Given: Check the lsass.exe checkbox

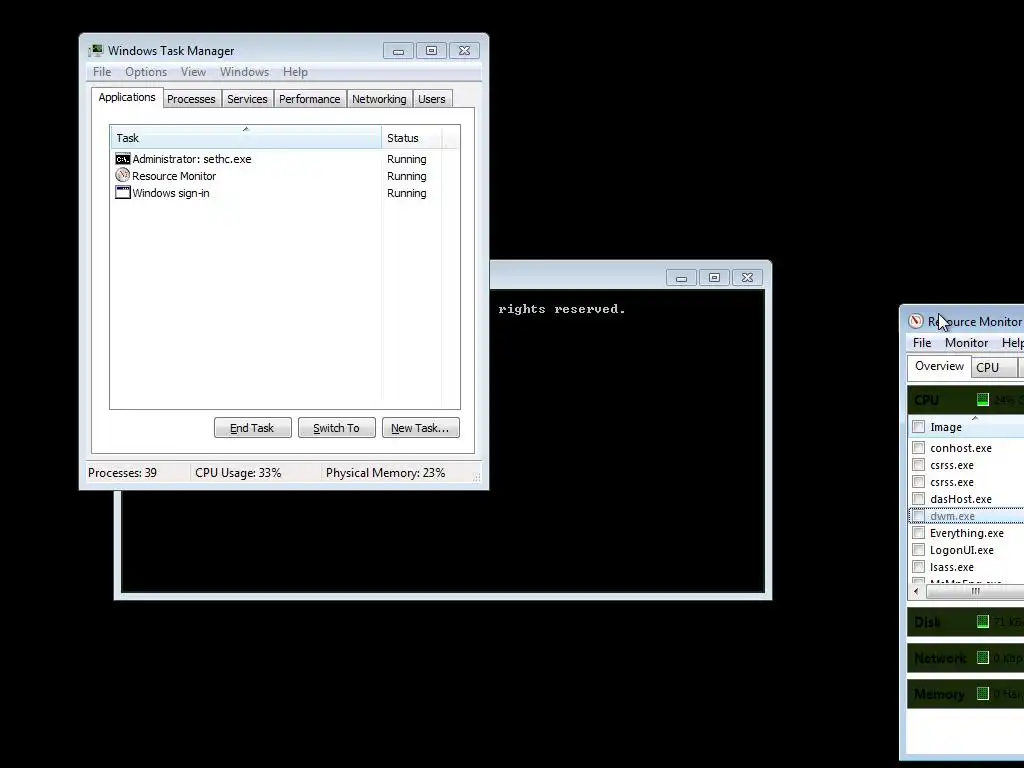Looking at the screenshot, I should 919,567.
